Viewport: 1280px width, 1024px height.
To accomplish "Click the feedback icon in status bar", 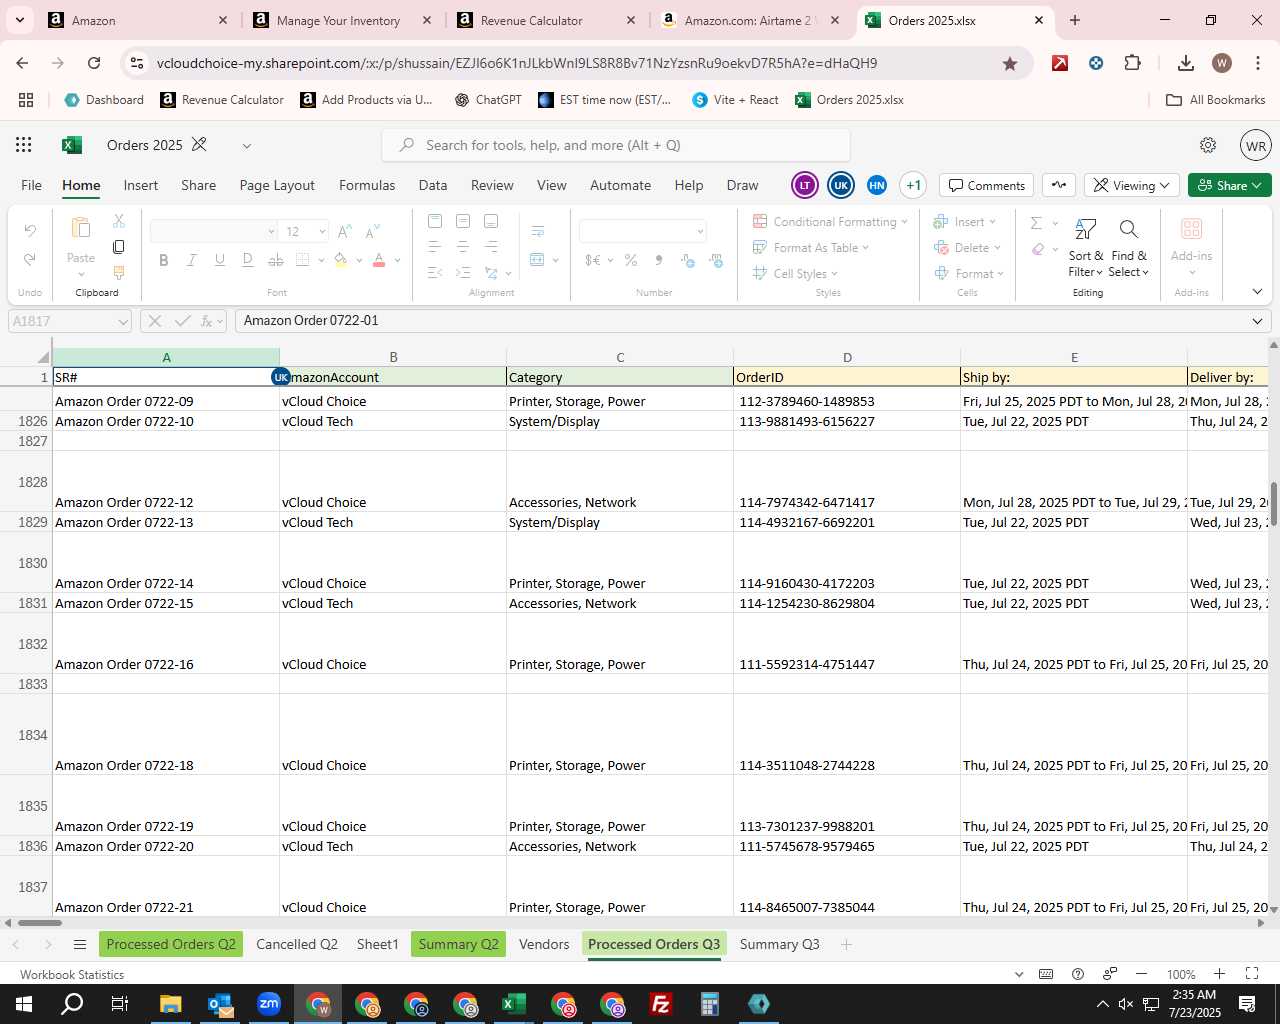I will (1110, 974).
